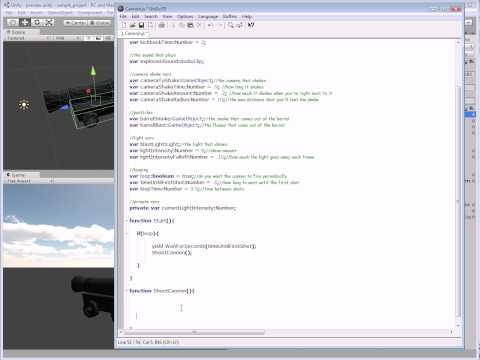
Task: Open UniSciTE Buffers menu
Action: pos(229,16)
